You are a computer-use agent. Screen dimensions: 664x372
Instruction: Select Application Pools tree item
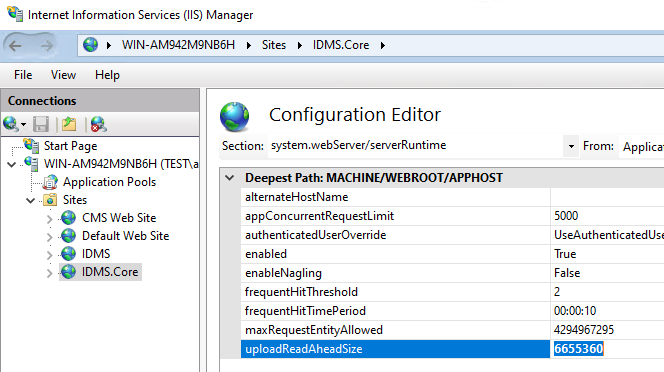click(109, 182)
